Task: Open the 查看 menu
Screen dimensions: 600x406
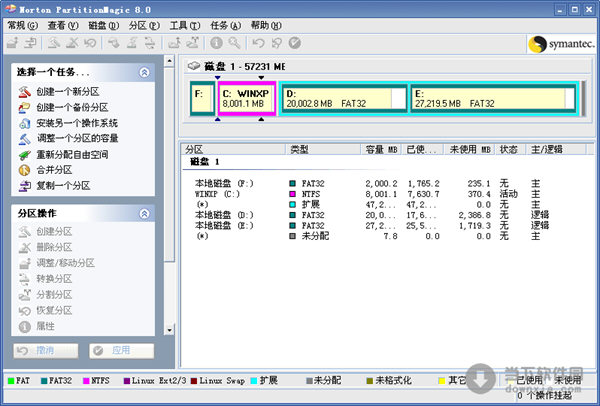Action: (63, 26)
